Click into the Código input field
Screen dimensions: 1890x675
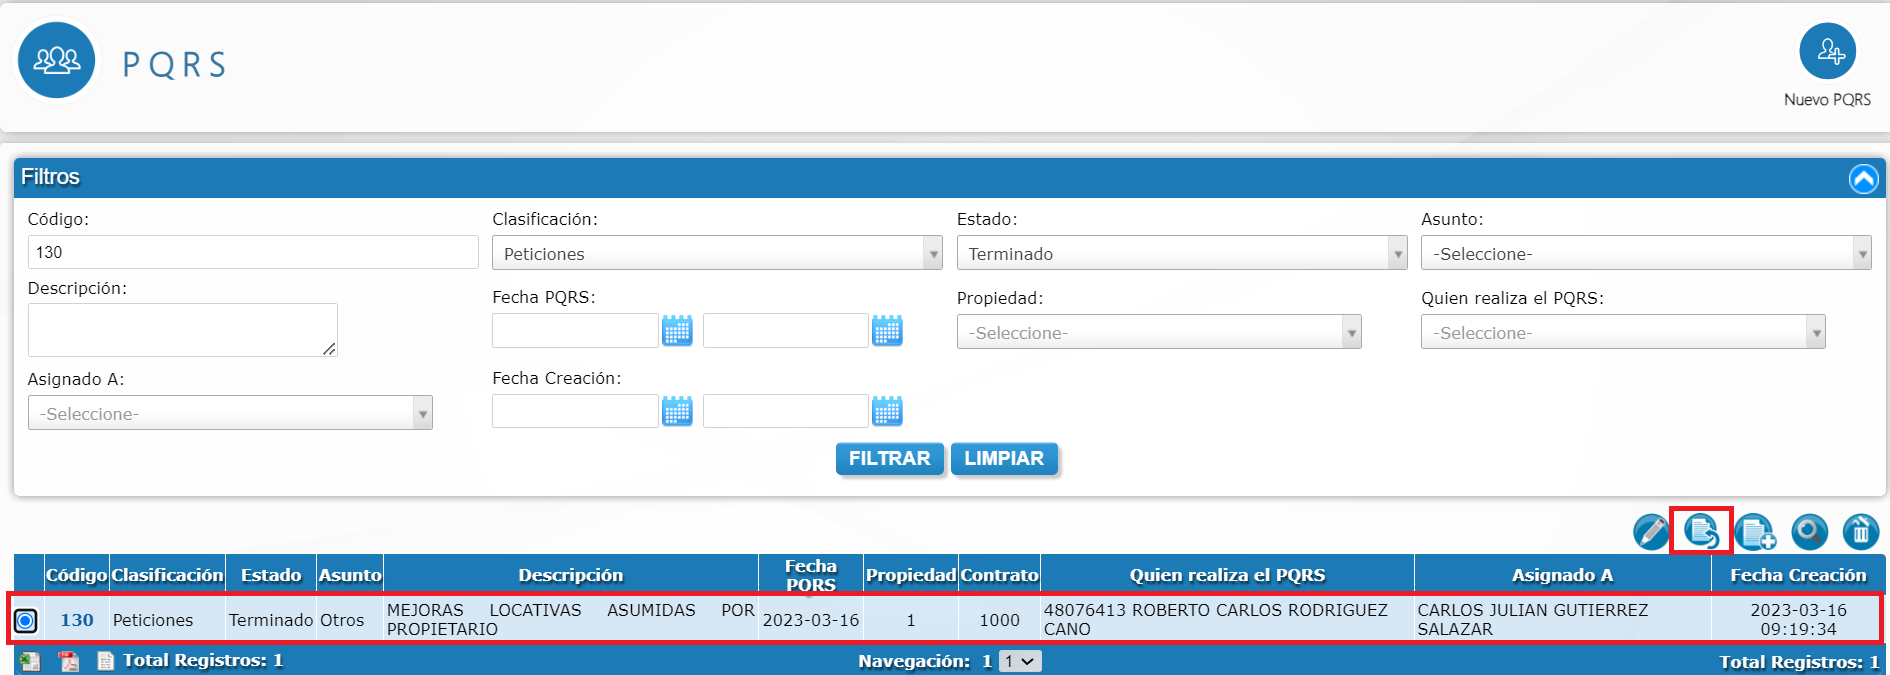(253, 252)
